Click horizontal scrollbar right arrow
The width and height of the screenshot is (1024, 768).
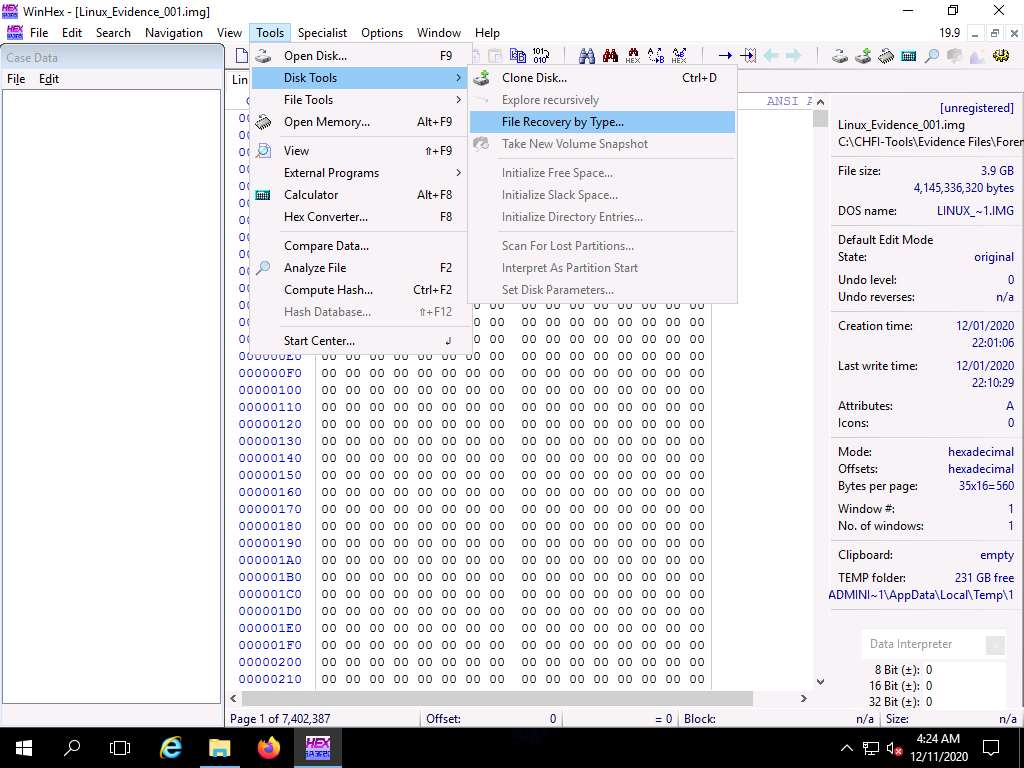pyautogui.click(x=804, y=698)
